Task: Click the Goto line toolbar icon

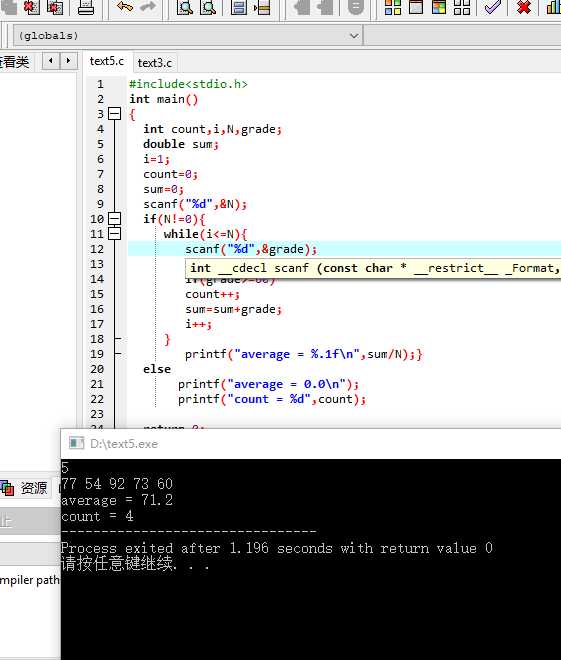Action: pos(262,7)
